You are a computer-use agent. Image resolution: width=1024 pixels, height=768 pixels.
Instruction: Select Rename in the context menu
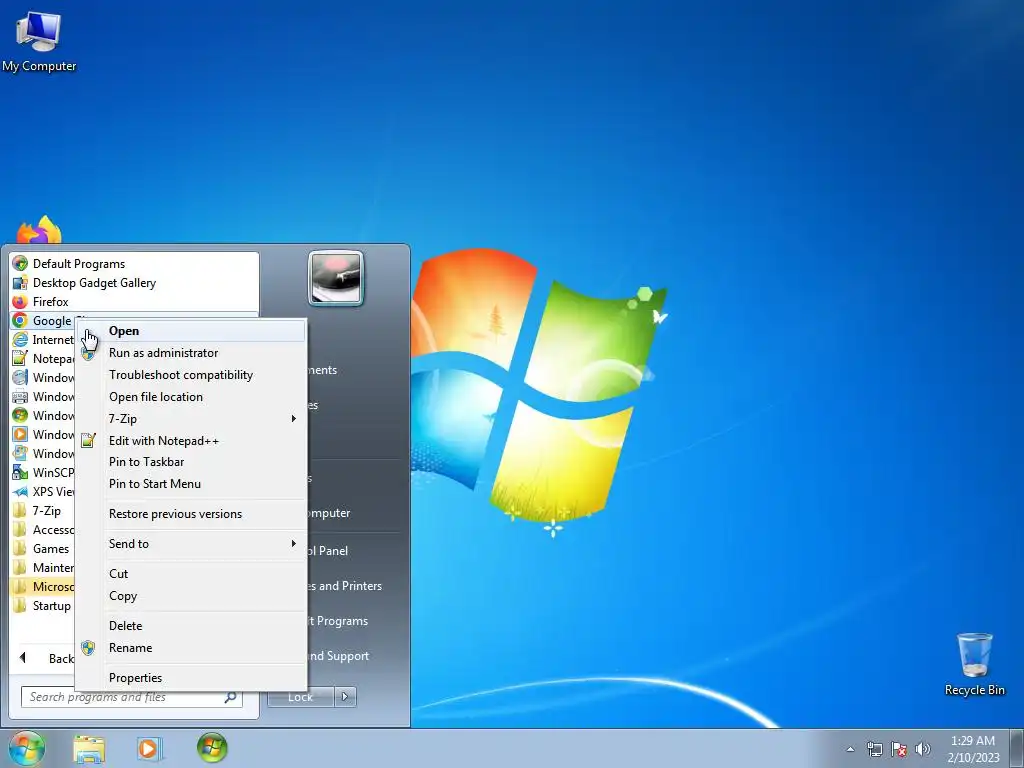click(x=191, y=648)
